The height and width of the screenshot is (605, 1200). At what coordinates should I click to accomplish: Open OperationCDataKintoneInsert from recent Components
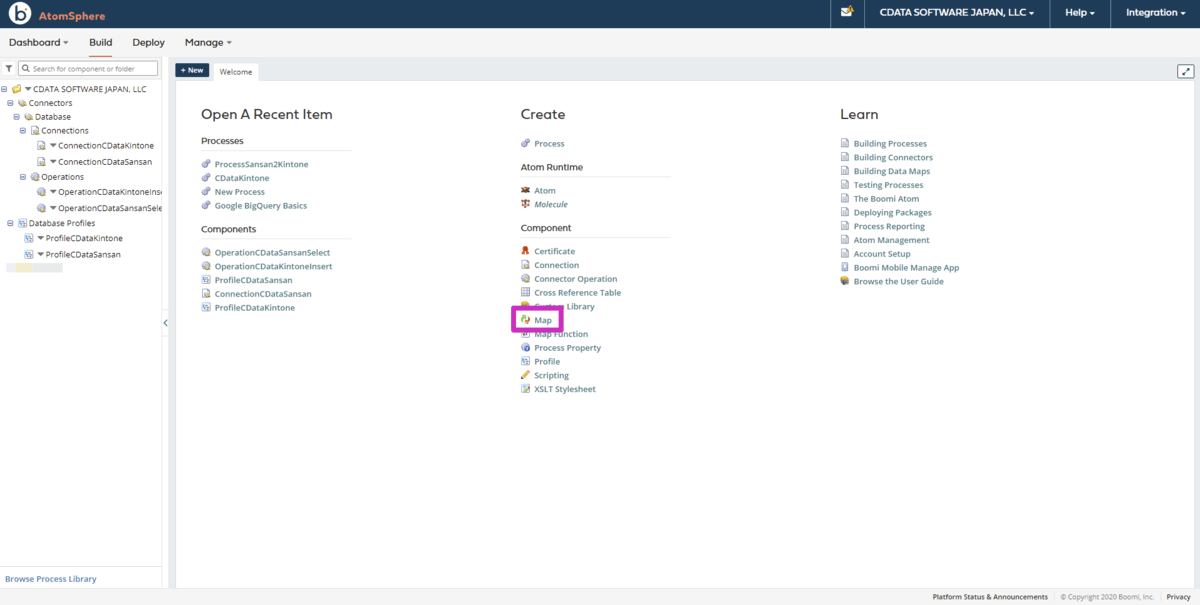[273, 267]
